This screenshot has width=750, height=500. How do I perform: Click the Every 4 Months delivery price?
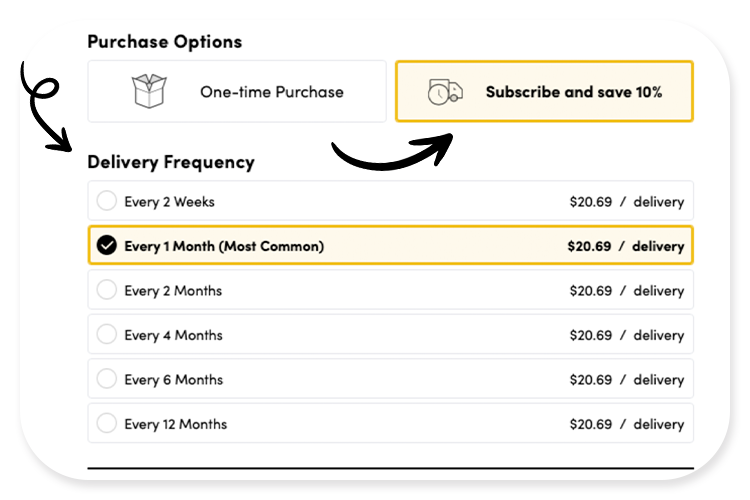(x=626, y=335)
